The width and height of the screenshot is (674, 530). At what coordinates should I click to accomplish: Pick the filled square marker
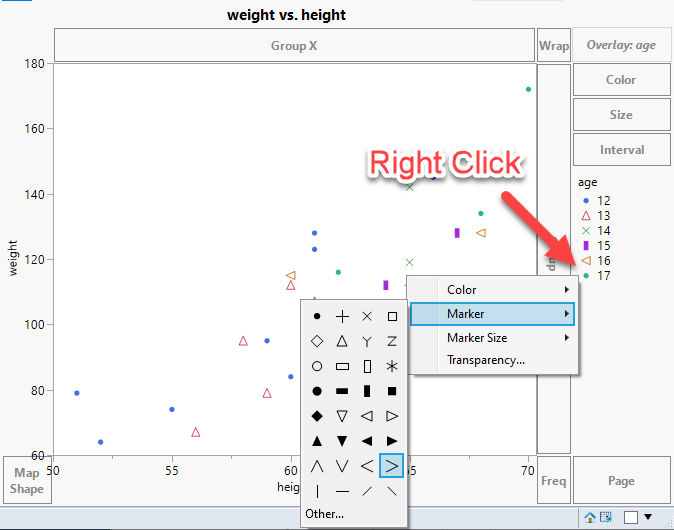click(x=392, y=391)
